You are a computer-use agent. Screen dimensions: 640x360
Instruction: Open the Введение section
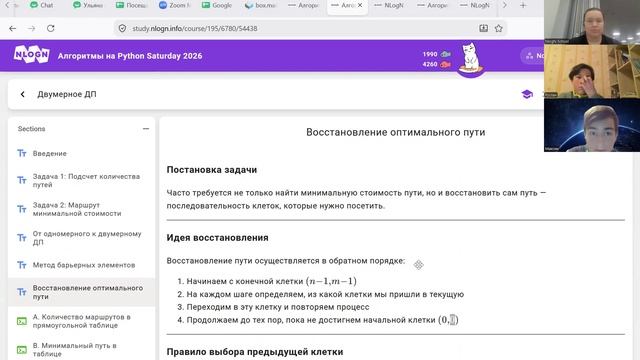82,153
